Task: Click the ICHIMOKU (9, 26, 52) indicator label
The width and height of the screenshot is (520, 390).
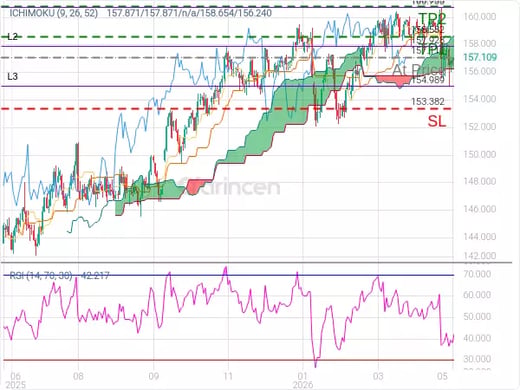Action: pos(54,13)
